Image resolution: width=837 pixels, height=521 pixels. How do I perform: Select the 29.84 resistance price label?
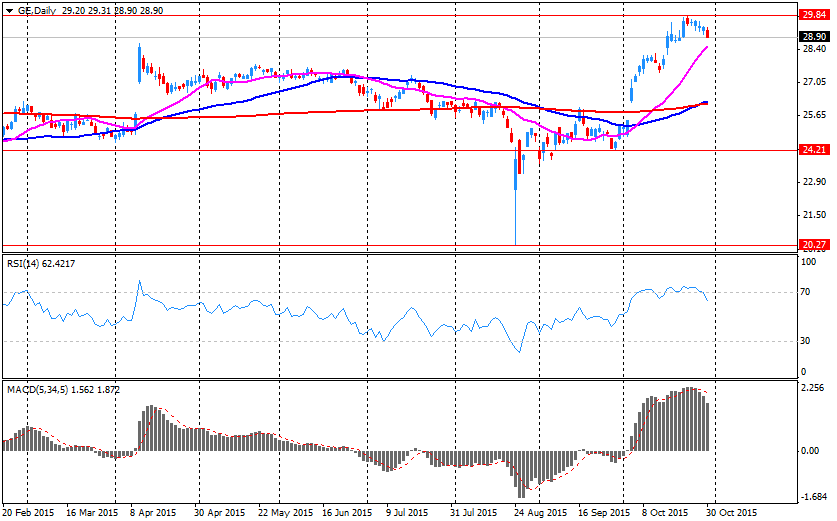pyautogui.click(x=814, y=15)
